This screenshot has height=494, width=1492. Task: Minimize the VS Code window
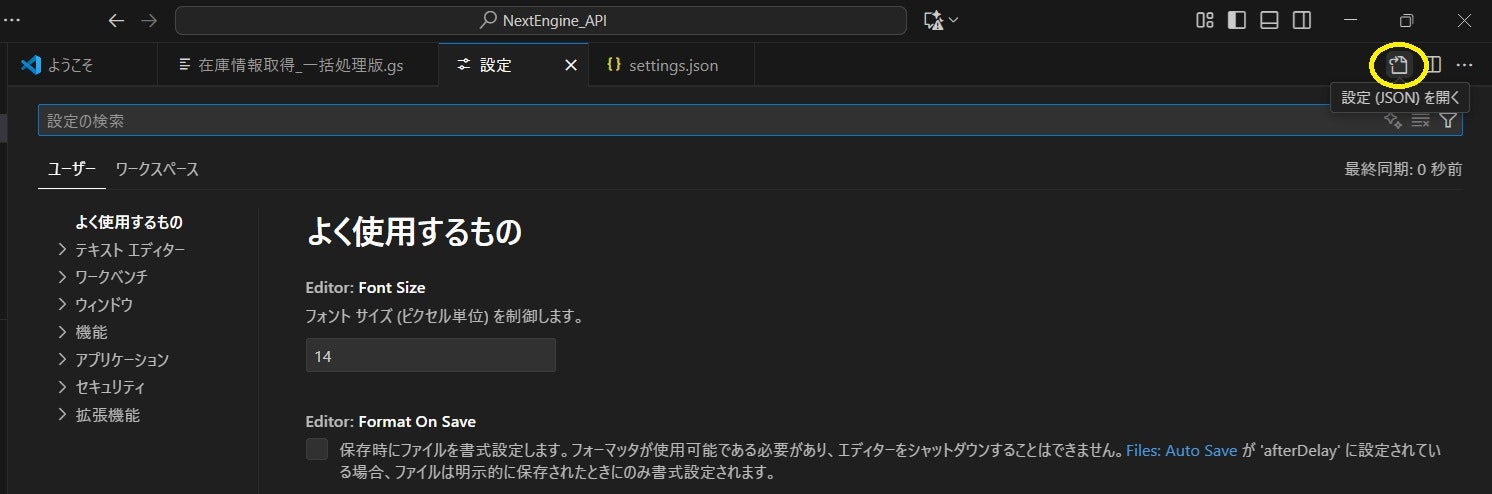click(x=1352, y=20)
